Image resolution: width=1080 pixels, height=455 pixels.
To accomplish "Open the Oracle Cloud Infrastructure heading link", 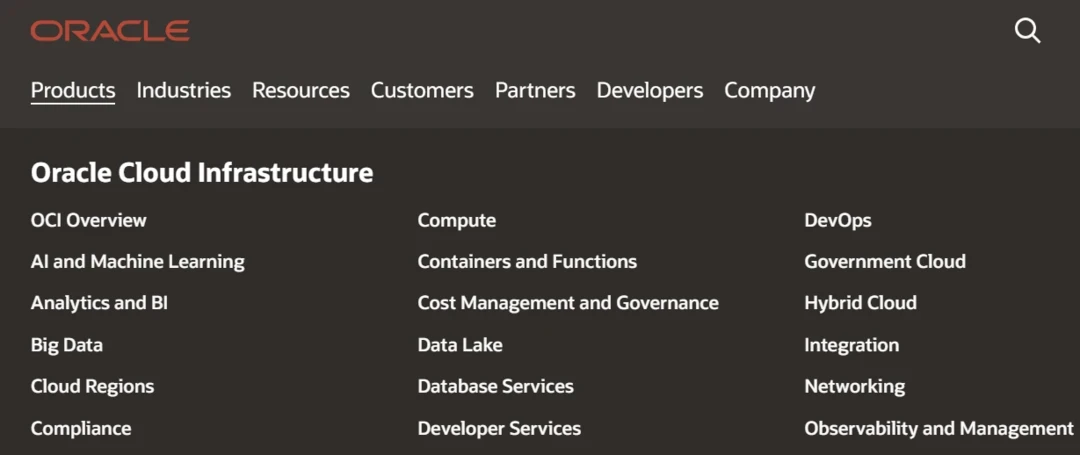I will (202, 173).
